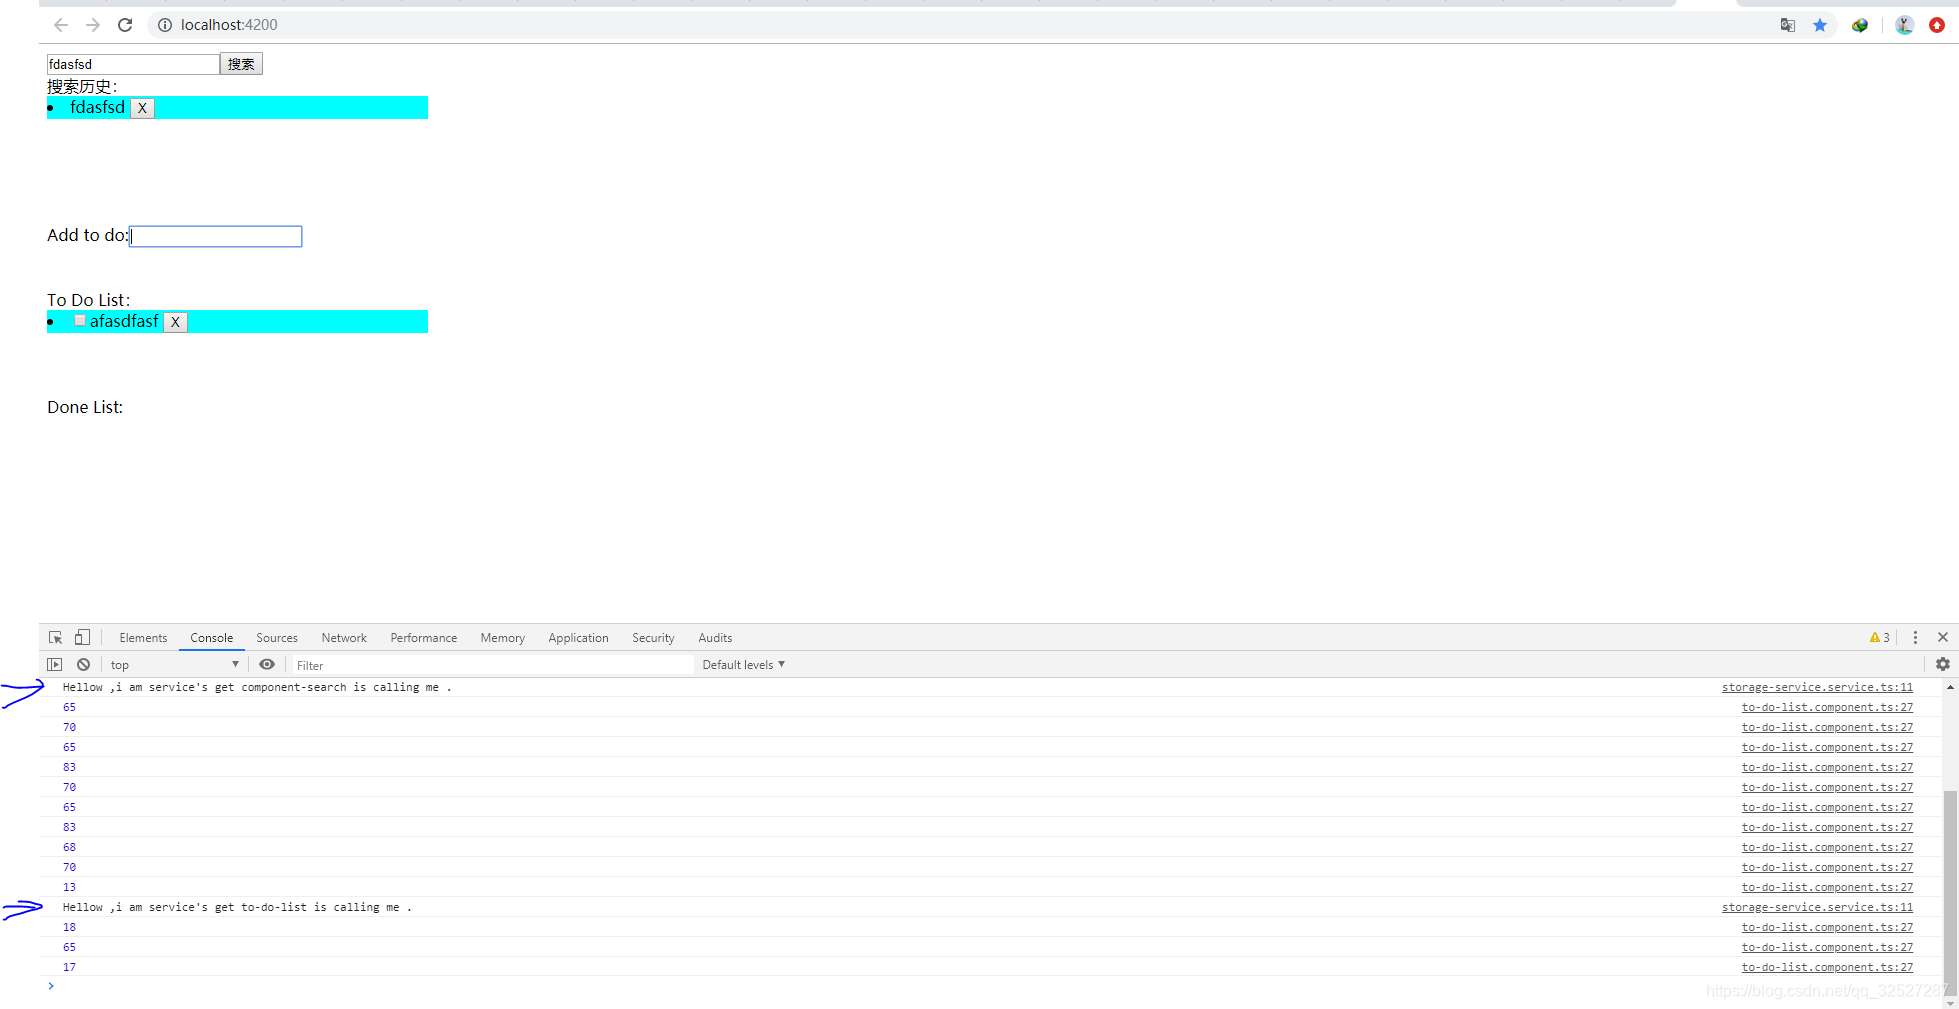This screenshot has width=1959, height=1009.
Task: Open the Default levels dropdown
Action: tap(742, 664)
